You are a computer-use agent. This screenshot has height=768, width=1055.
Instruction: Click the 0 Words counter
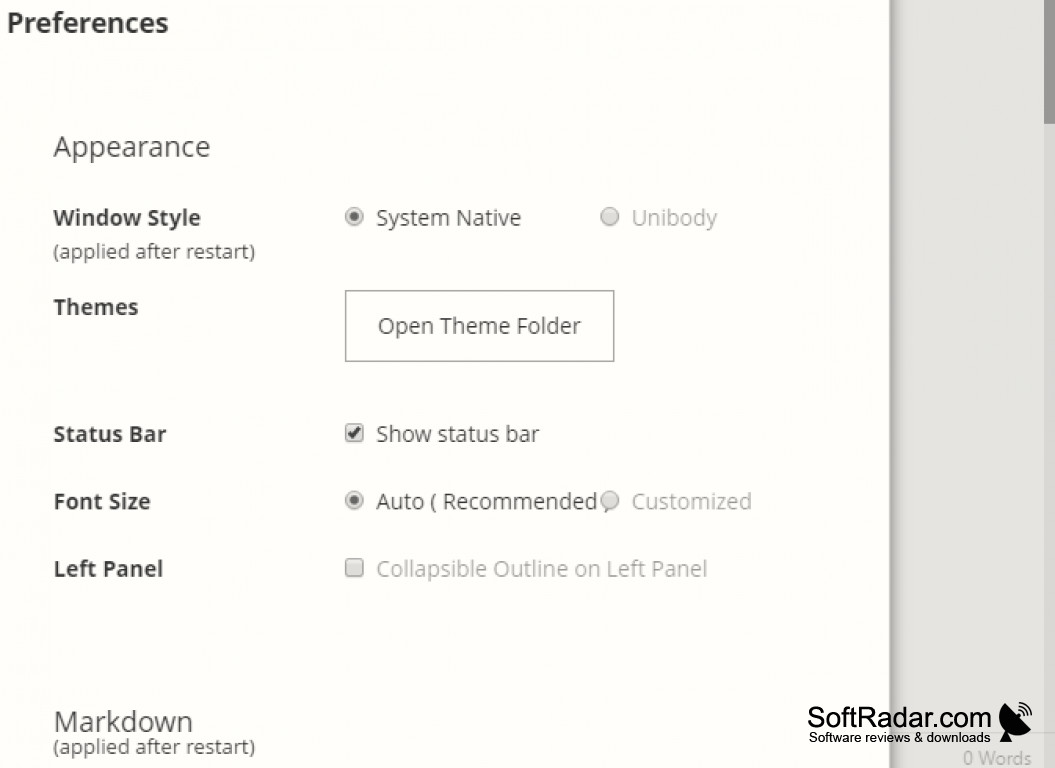(x=996, y=758)
